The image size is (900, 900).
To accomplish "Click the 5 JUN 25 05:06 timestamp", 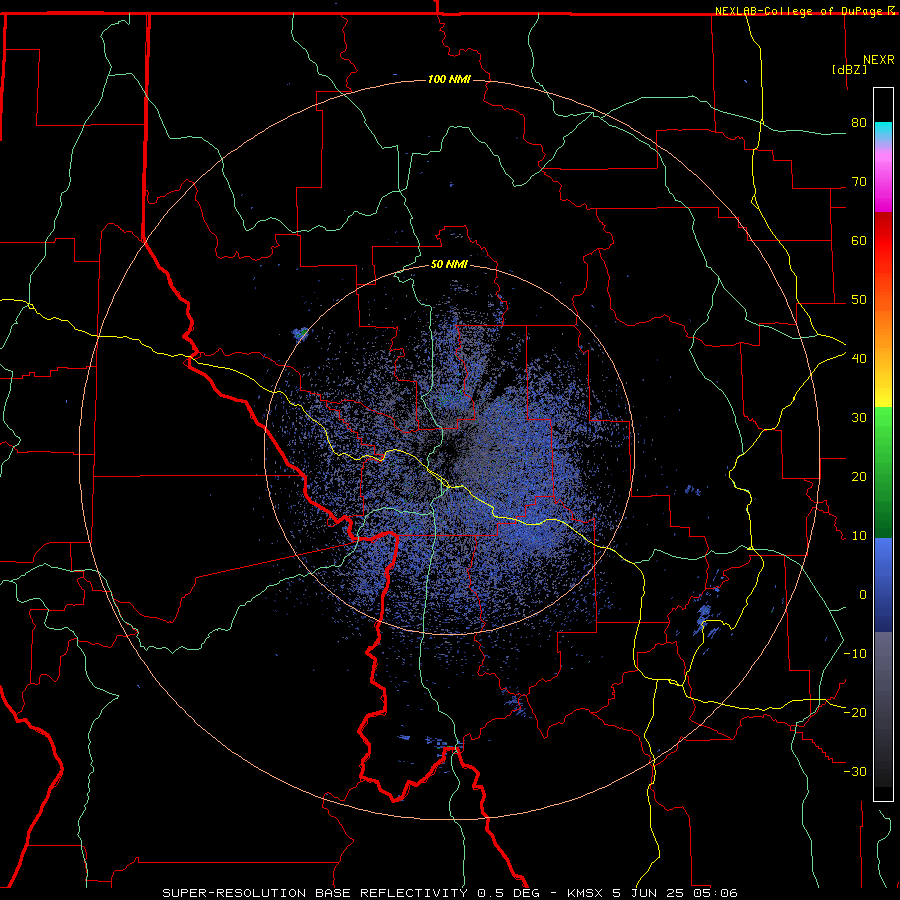I will (x=674, y=893).
